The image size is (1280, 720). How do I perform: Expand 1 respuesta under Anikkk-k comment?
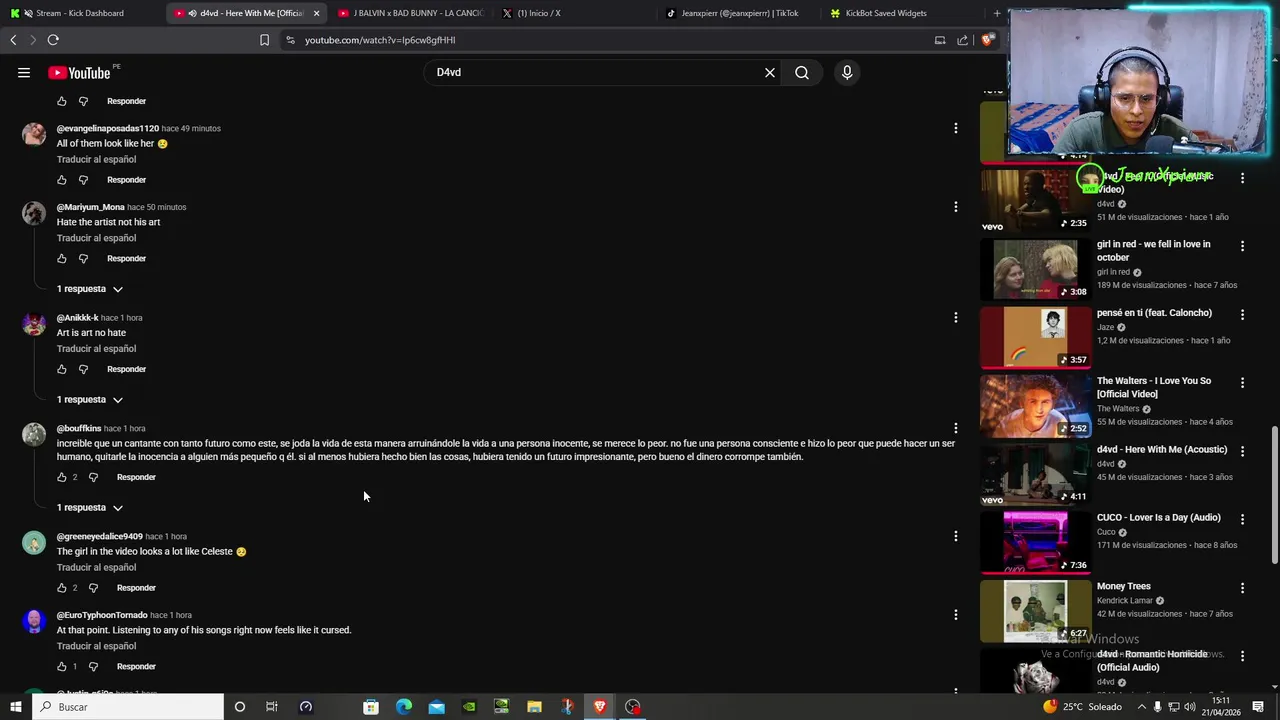click(89, 399)
